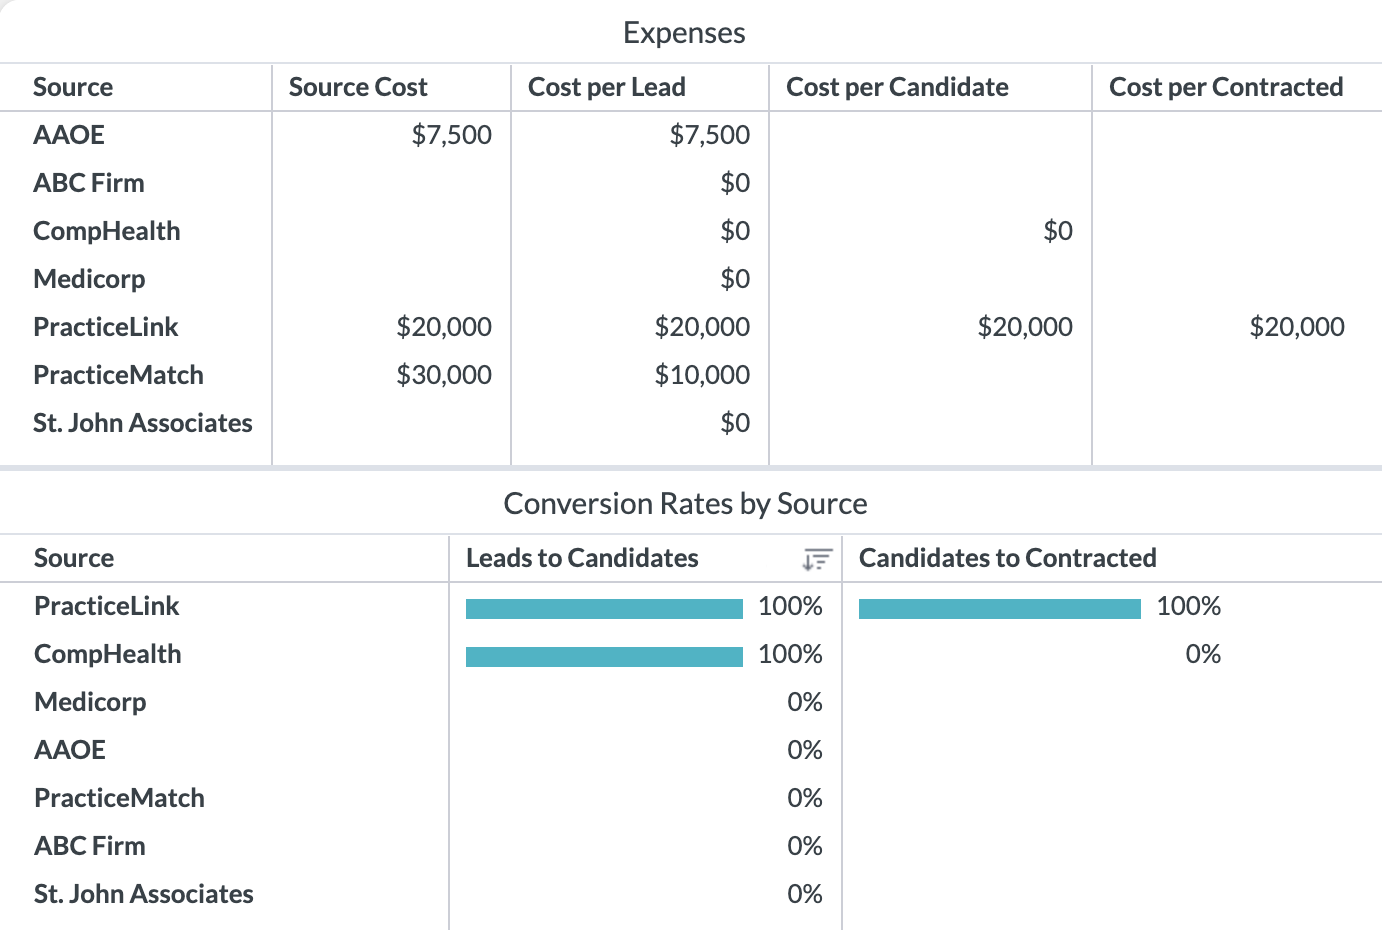Screen dimensions: 1382x930
Task: Click Source header in Expenses table
Action: [x=73, y=87]
